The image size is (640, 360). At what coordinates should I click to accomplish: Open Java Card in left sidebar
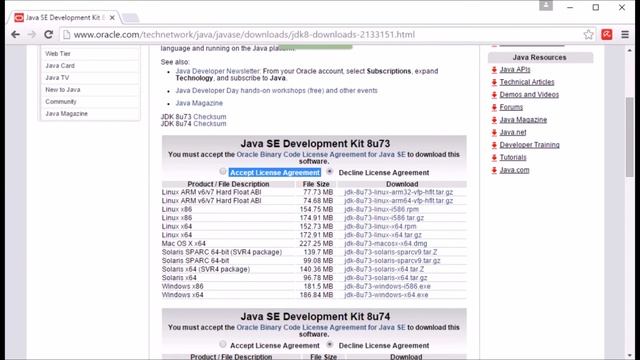[x=60, y=65]
